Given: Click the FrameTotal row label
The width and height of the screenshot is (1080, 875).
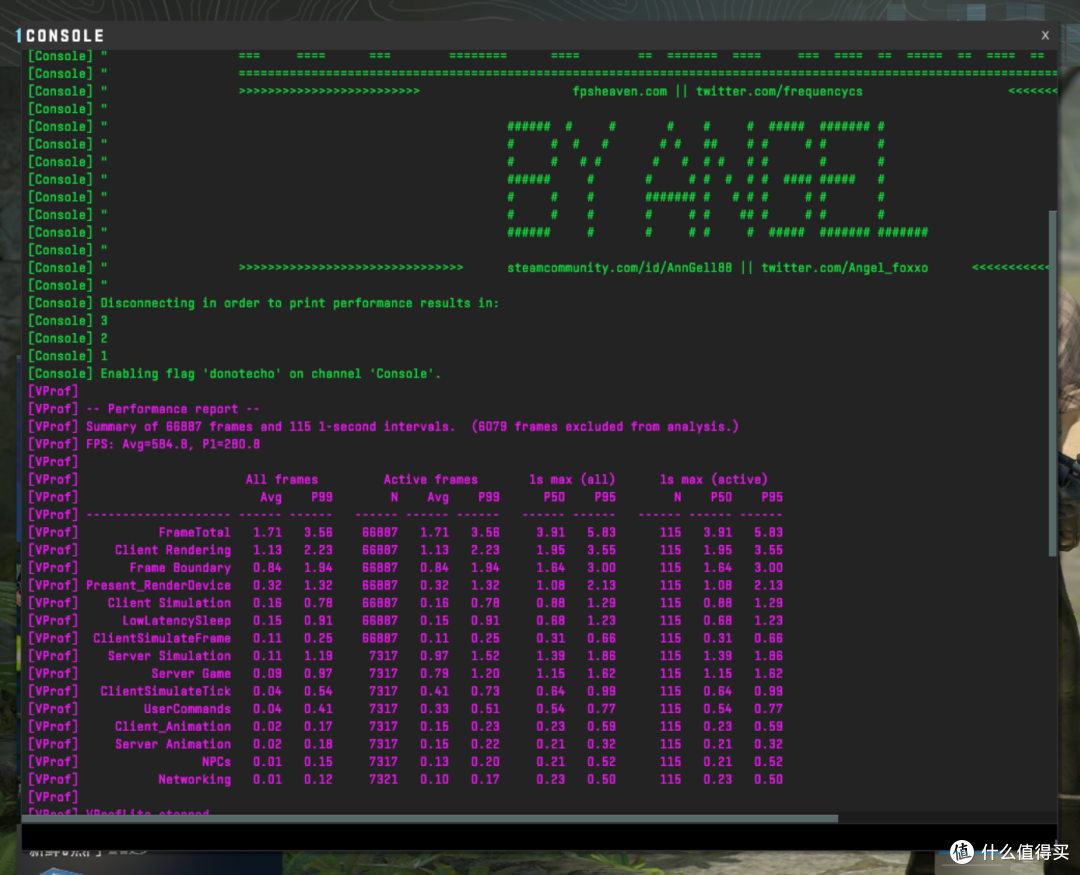Looking at the screenshot, I should coord(194,532).
